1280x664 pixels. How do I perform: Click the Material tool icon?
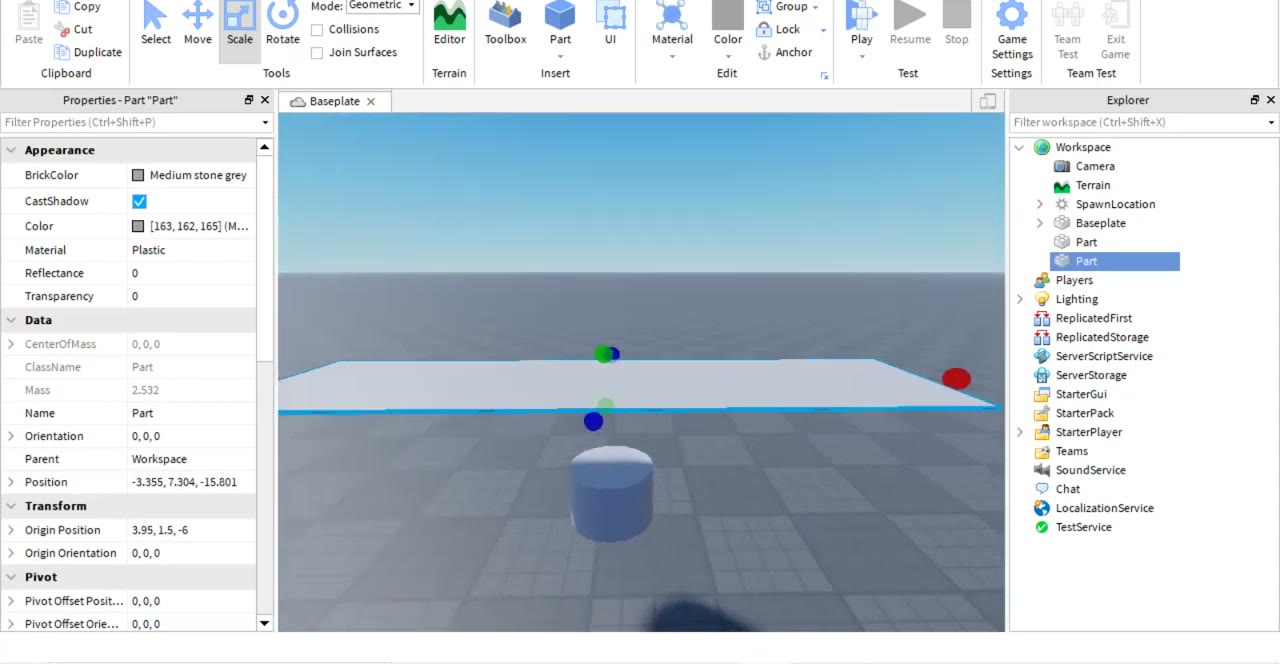click(x=672, y=16)
